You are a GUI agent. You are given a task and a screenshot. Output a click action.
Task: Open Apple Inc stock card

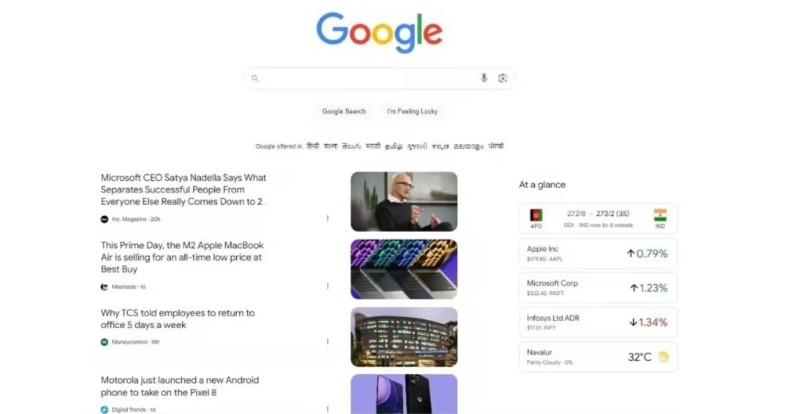pyautogui.click(x=598, y=254)
